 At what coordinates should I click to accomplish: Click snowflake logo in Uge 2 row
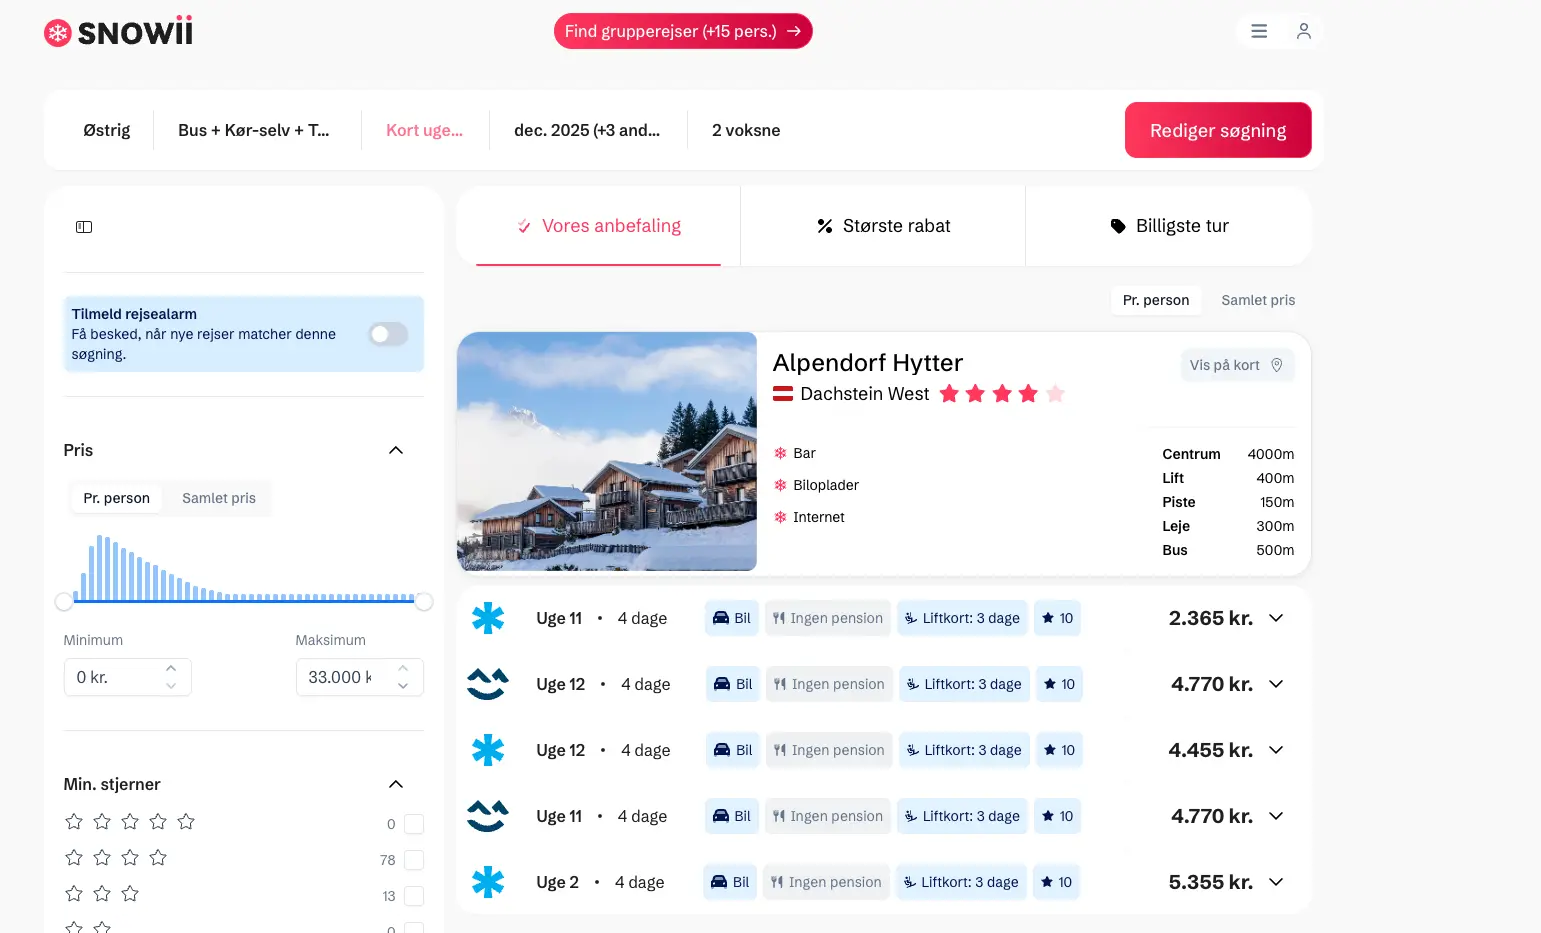click(x=488, y=882)
